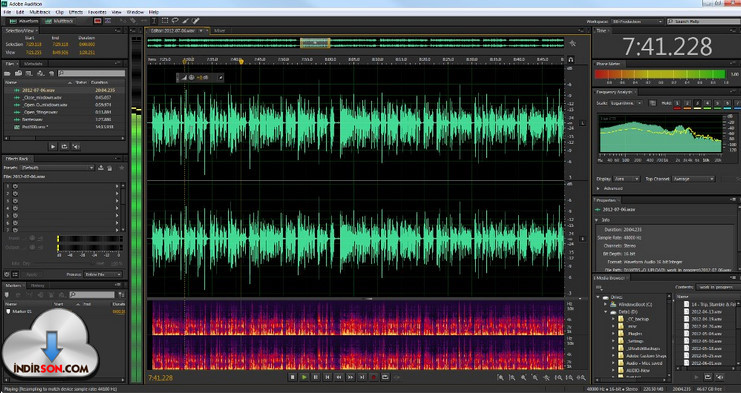The image size is (741, 393).
Task: Toggle Hold button 1 in Frequency Analysis
Action: 677,103
